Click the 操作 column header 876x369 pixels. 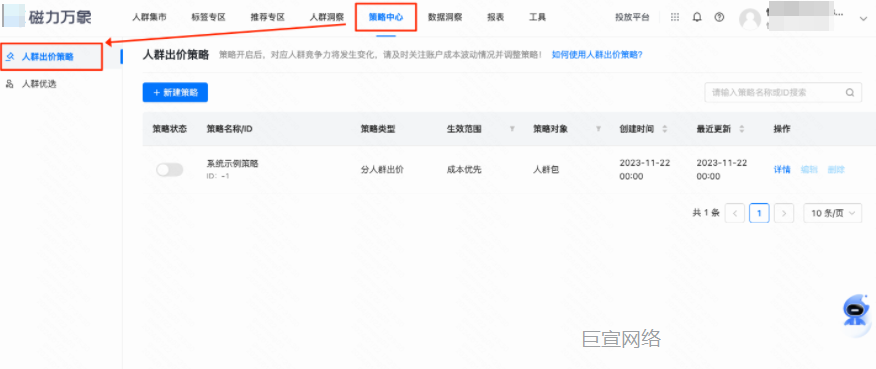tap(782, 129)
